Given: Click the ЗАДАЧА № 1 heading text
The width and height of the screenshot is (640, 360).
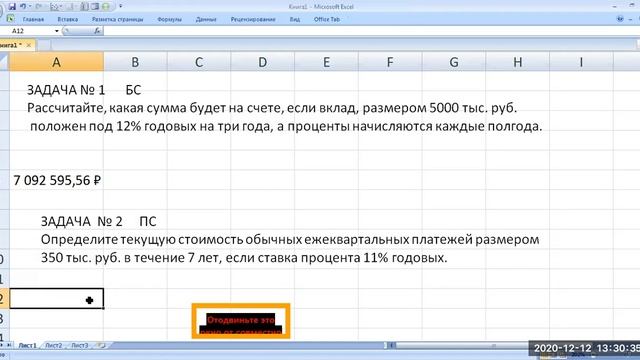Looking at the screenshot, I should (66, 90).
